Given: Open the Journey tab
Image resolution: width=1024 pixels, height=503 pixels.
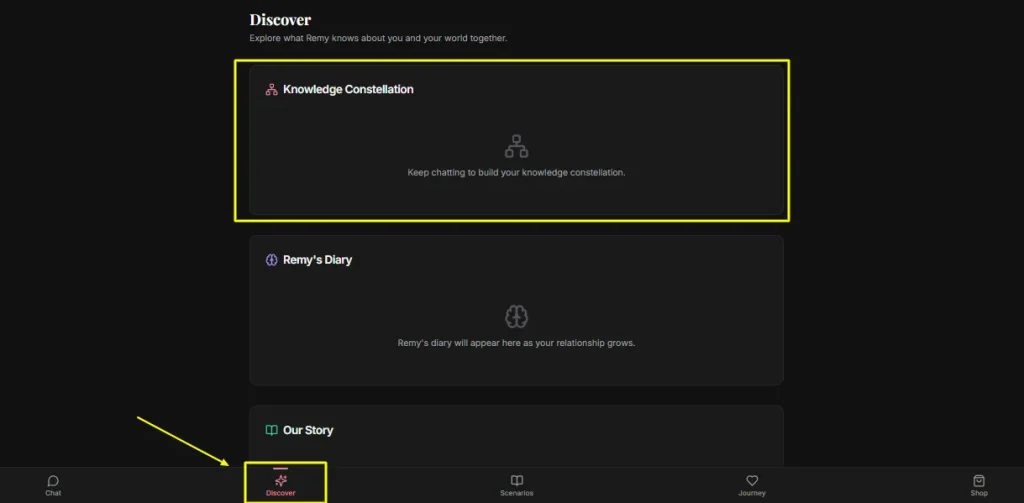Looking at the screenshot, I should (x=752, y=486).
